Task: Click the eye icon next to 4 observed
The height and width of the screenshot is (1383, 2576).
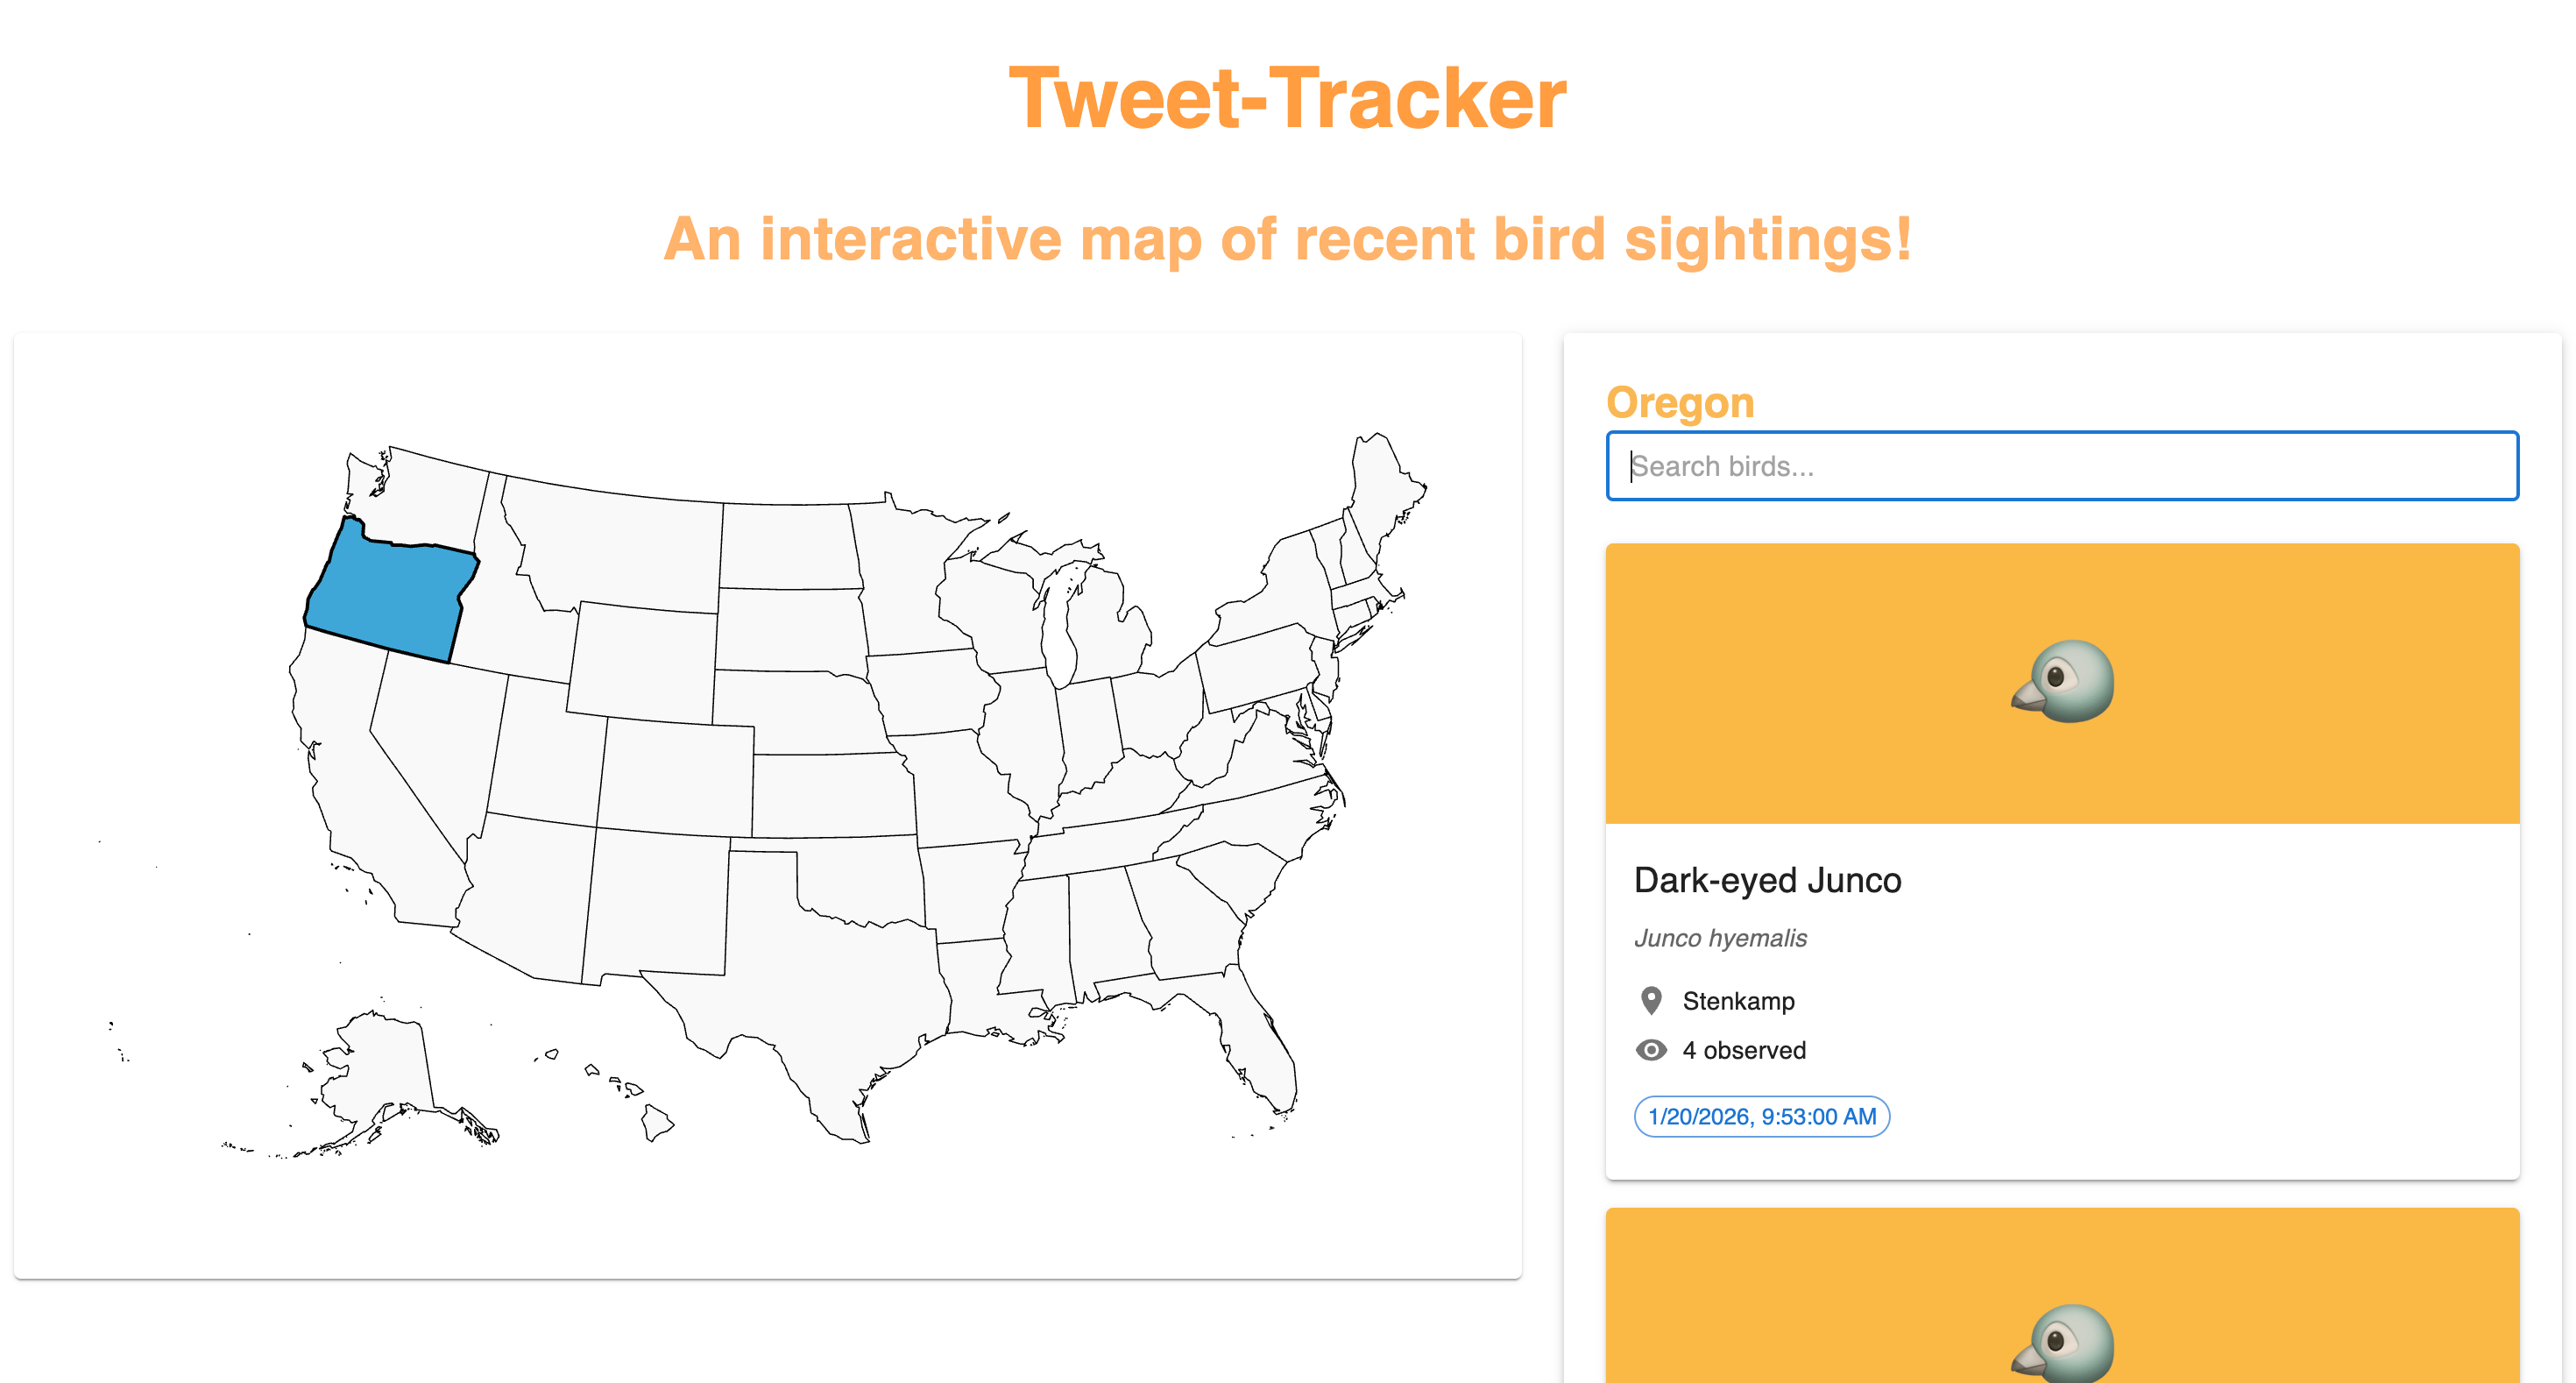Action: [x=1651, y=1050]
